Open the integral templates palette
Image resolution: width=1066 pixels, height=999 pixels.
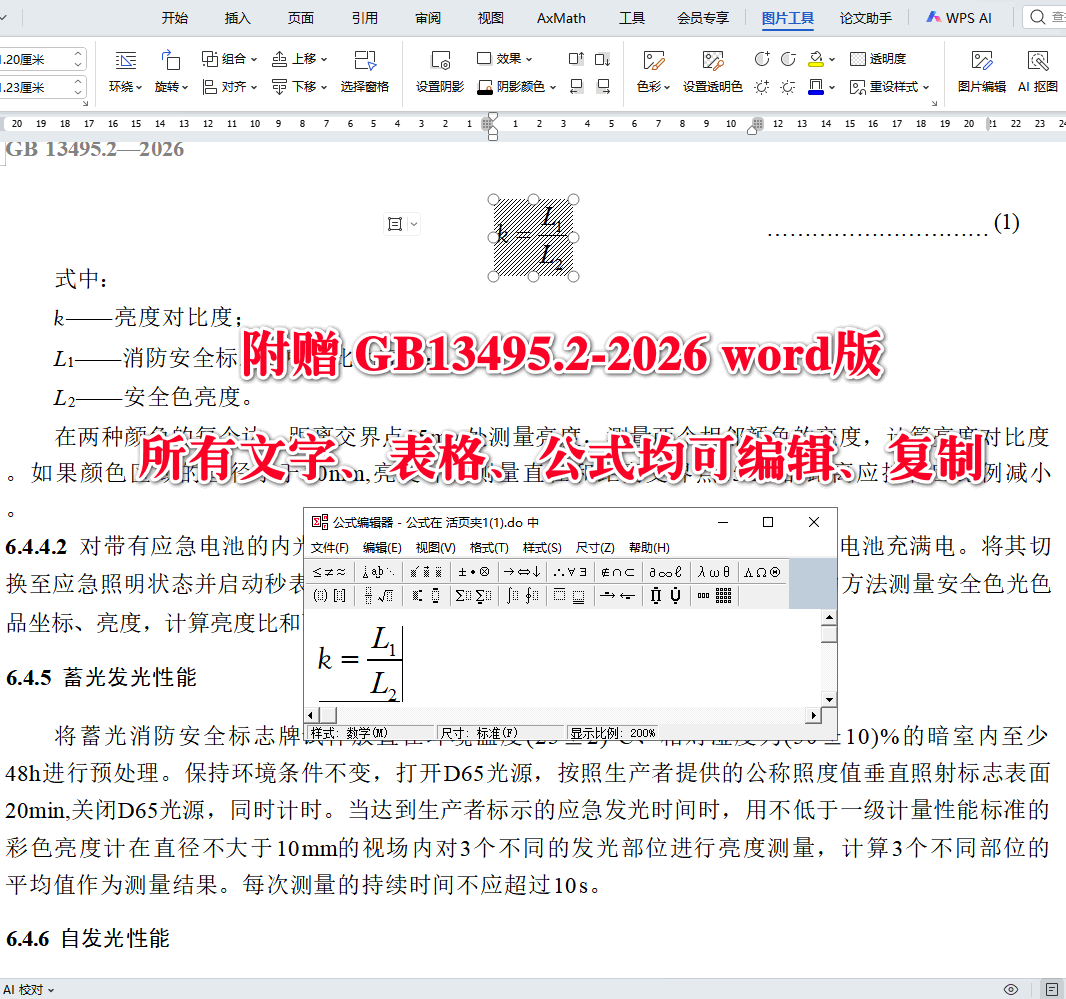click(524, 594)
